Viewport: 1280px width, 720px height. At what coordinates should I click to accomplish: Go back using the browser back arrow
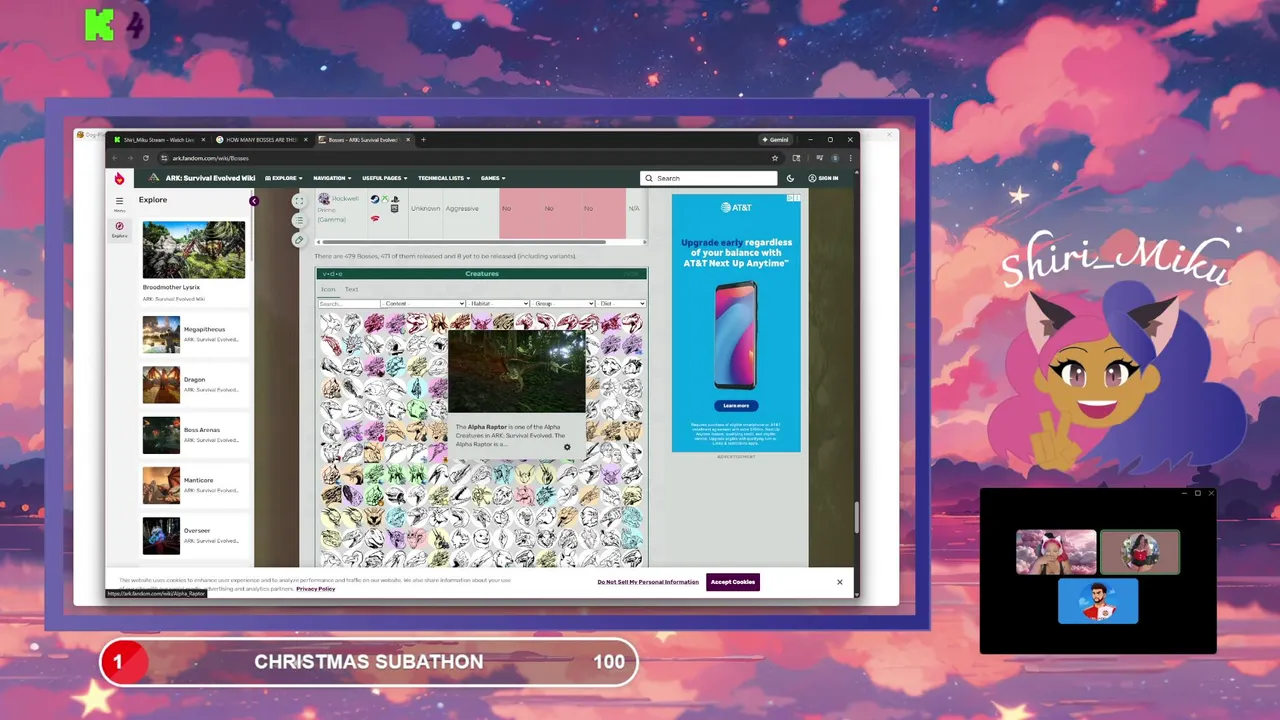[114, 158]
